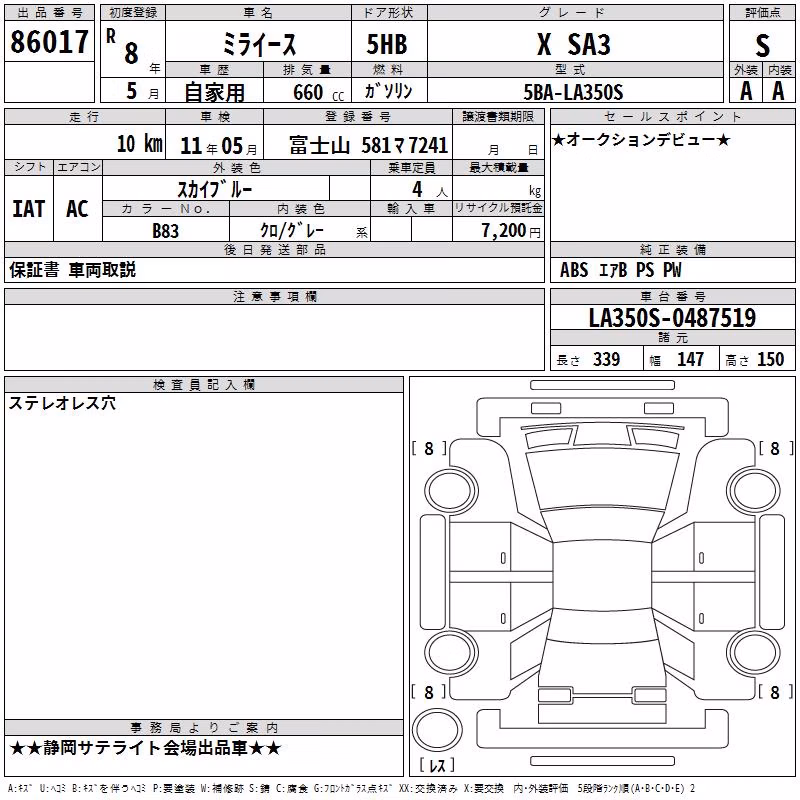Image resolution: width=800 pixels, height=800 pixels.
Task: Click the length value 339
Action: click(x=607, y=360)
